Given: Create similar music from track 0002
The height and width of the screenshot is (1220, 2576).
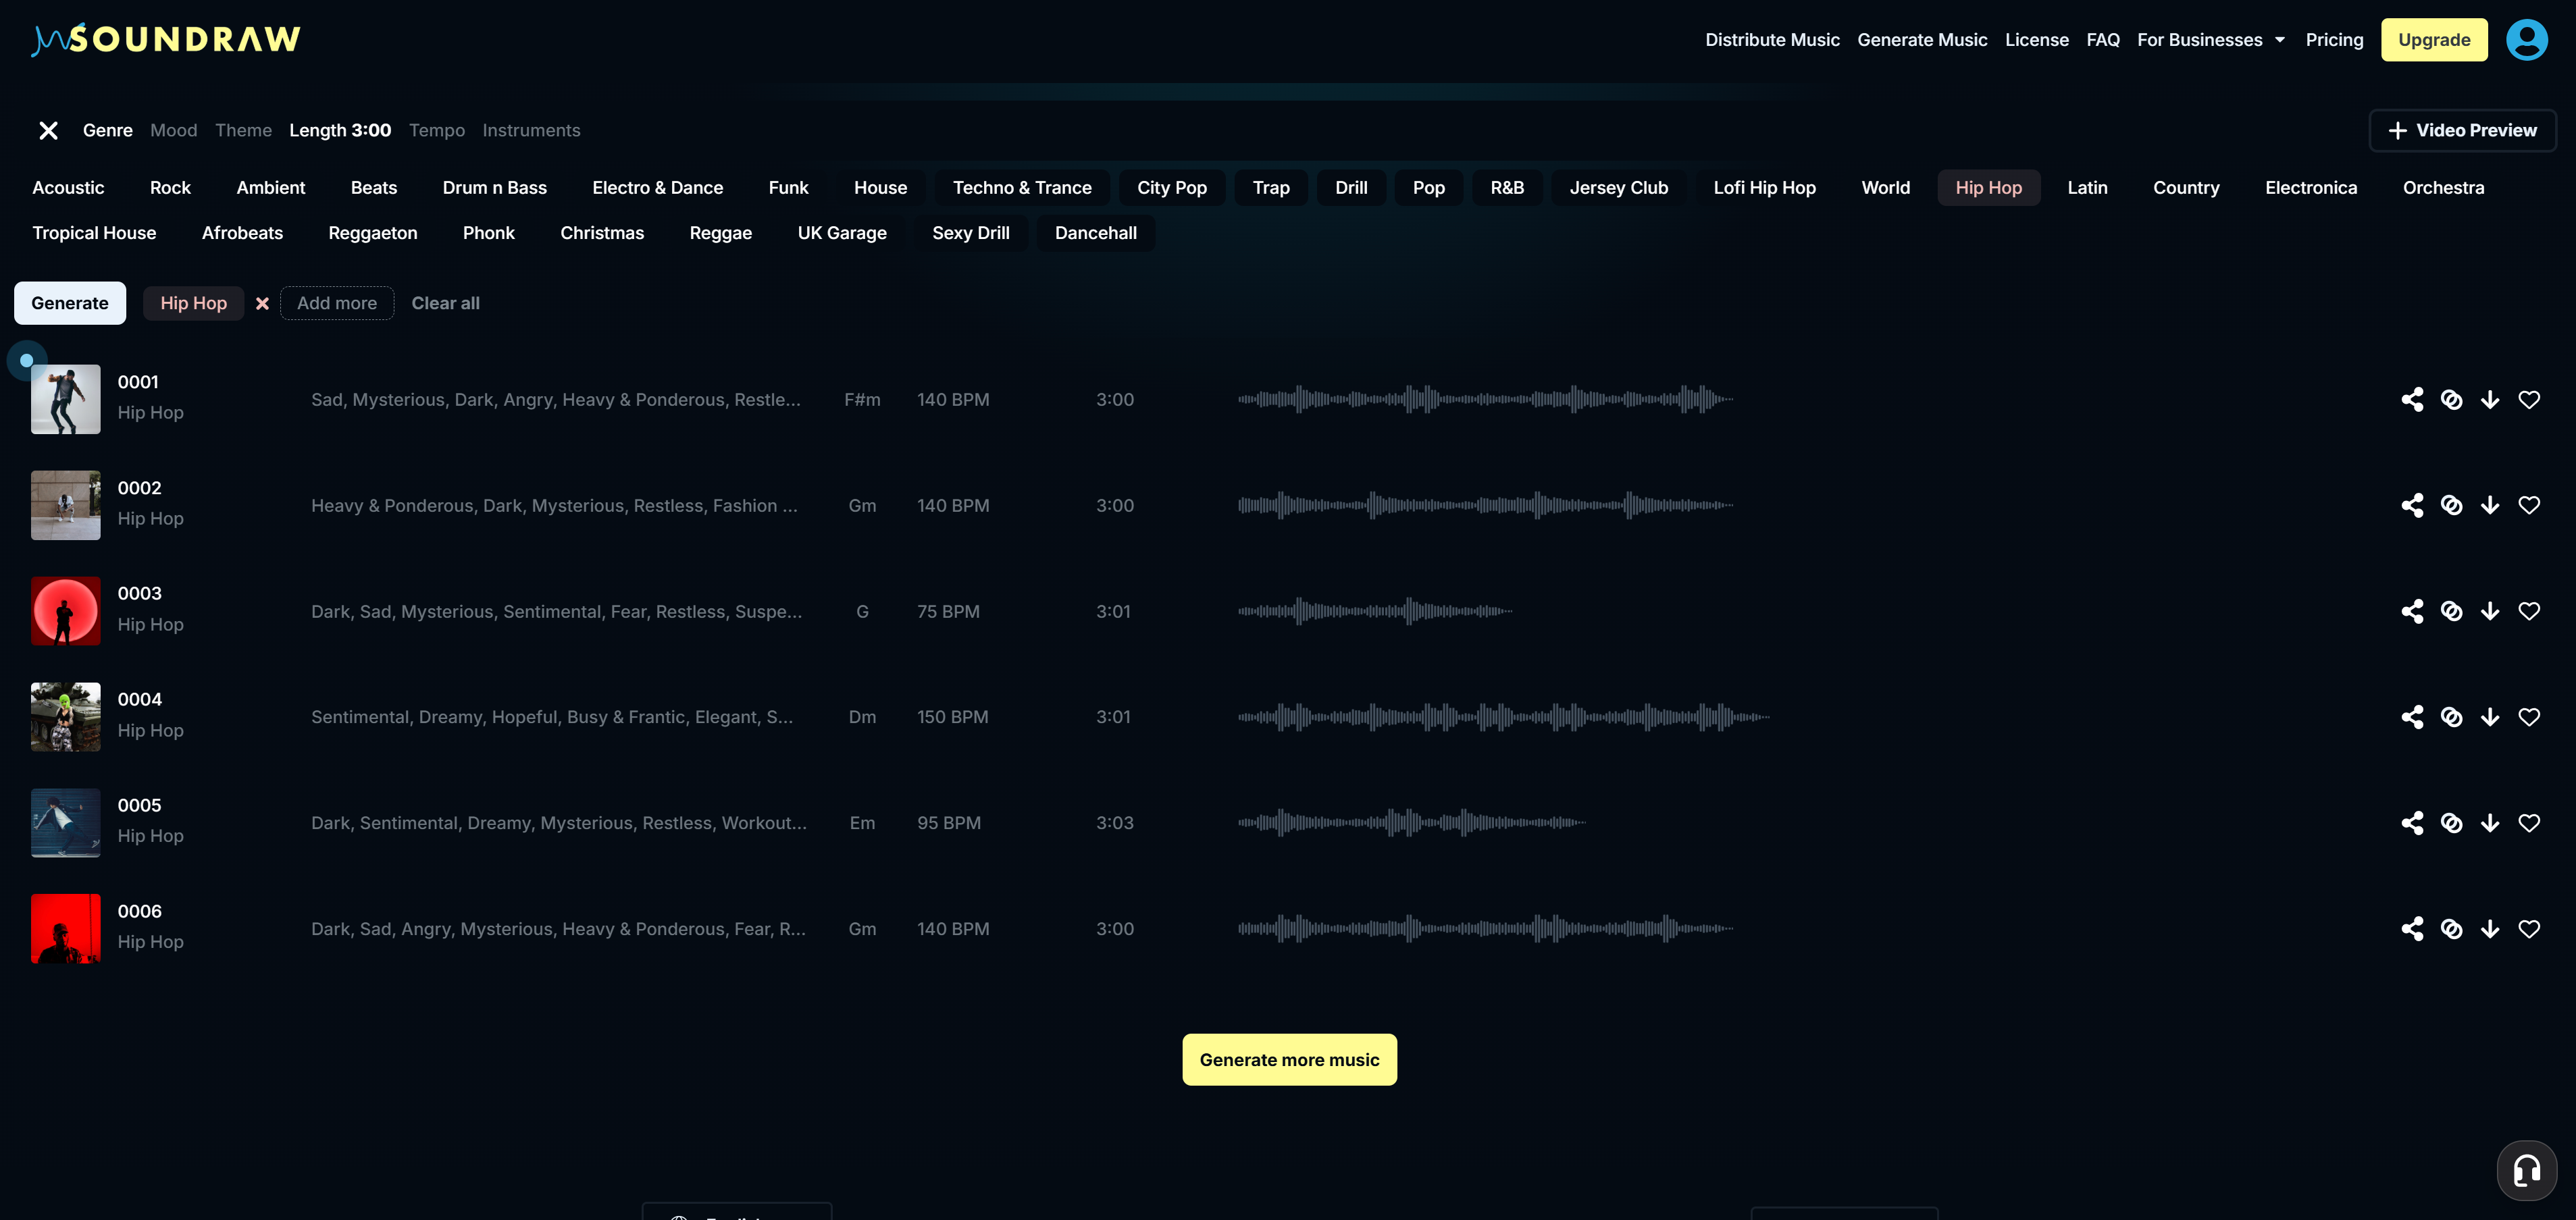Looking at the screenshot, I should coord(2452,505).
